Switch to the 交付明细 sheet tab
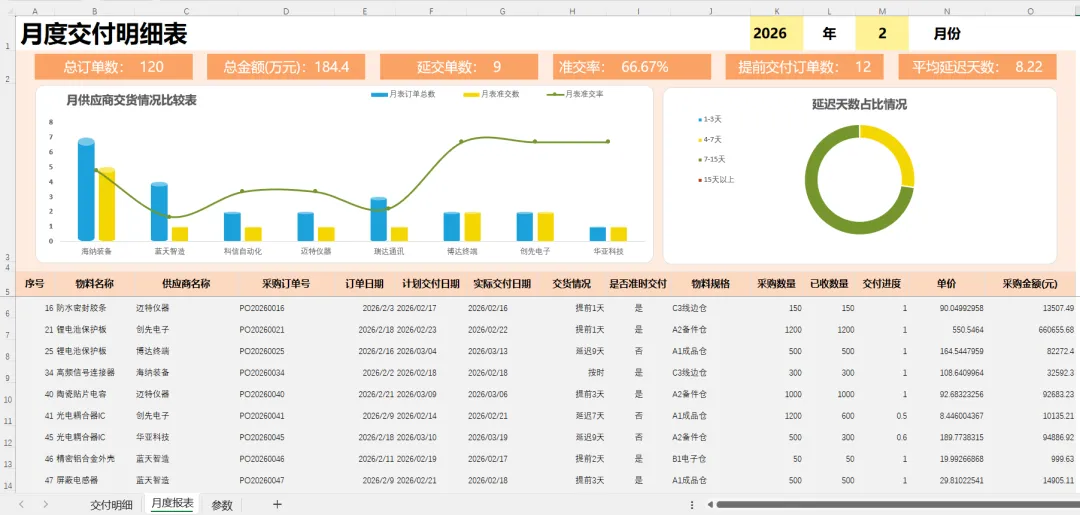The height and width of the screenshot is (515, 1080). point(112,505)
